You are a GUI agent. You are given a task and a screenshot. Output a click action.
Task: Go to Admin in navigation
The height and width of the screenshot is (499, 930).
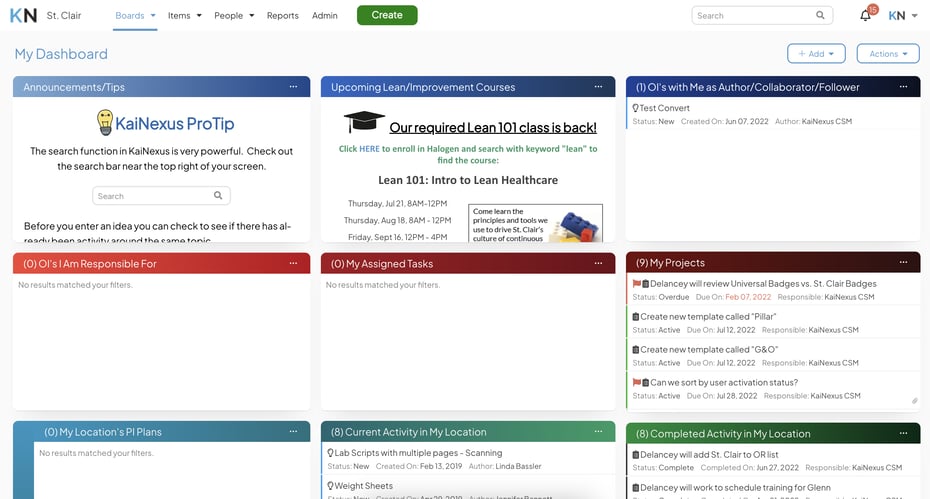324,15
